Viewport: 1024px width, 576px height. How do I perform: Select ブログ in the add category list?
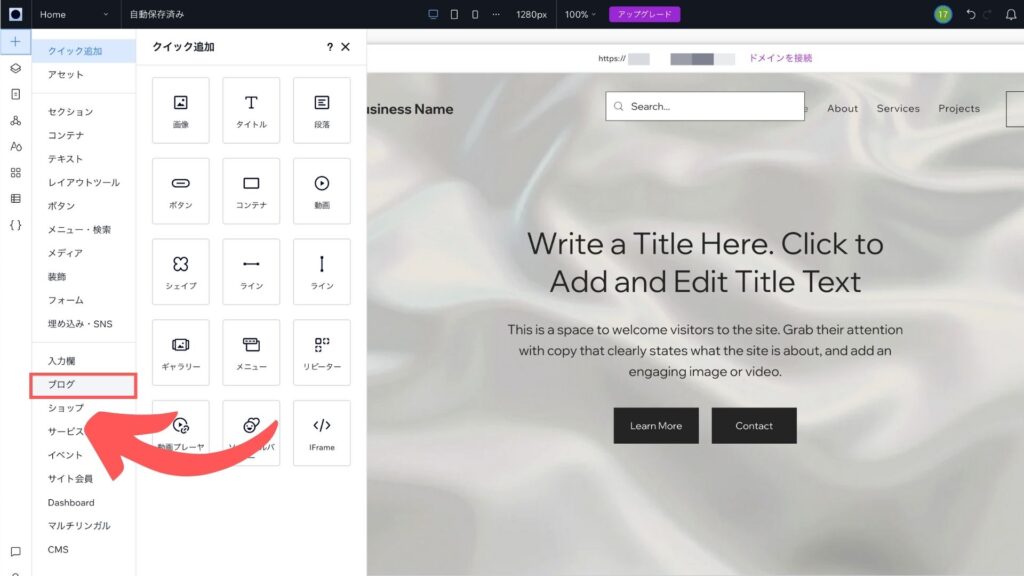tap(83, 385)
